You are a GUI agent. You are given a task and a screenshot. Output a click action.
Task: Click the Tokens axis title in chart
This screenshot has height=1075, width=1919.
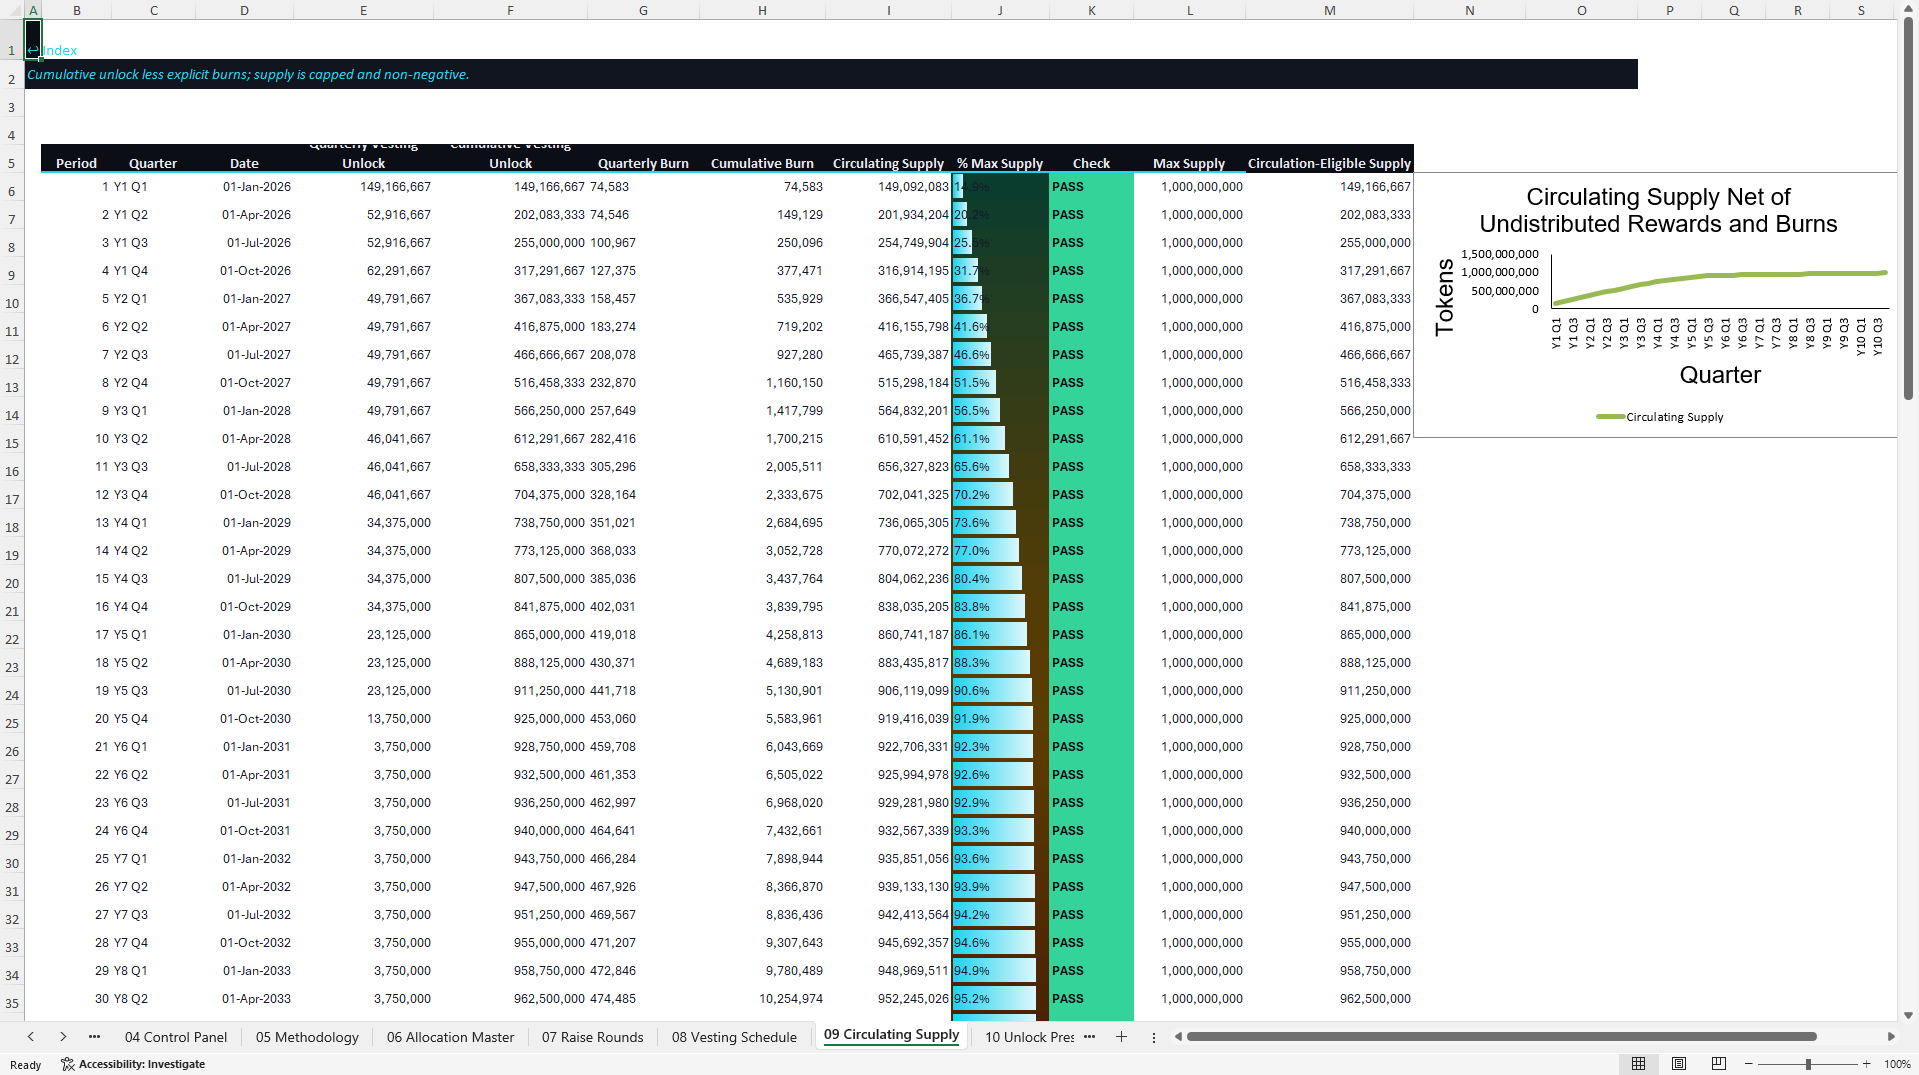pos(1444,297)
